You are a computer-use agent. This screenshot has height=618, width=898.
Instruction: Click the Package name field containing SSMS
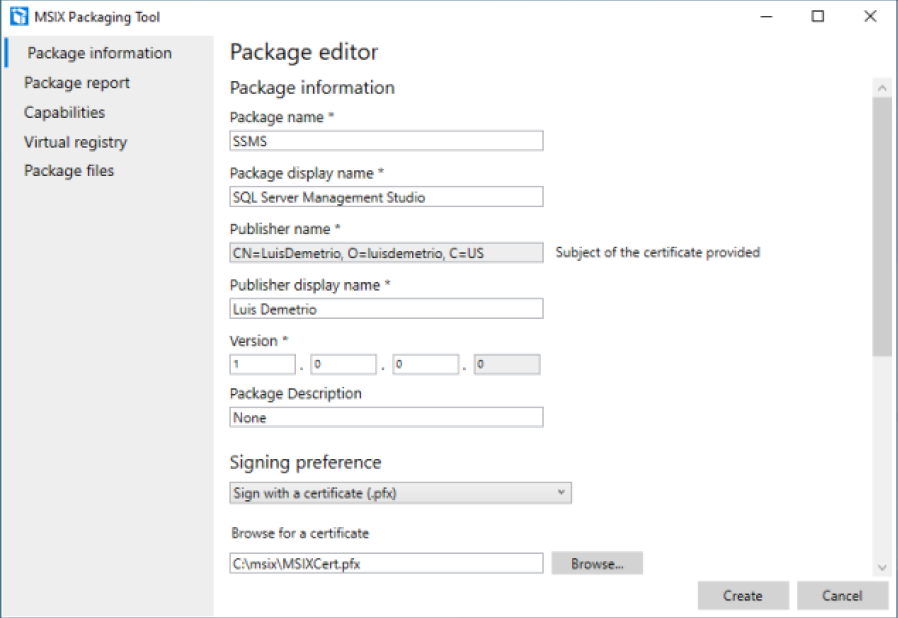(x=386, y=141)
